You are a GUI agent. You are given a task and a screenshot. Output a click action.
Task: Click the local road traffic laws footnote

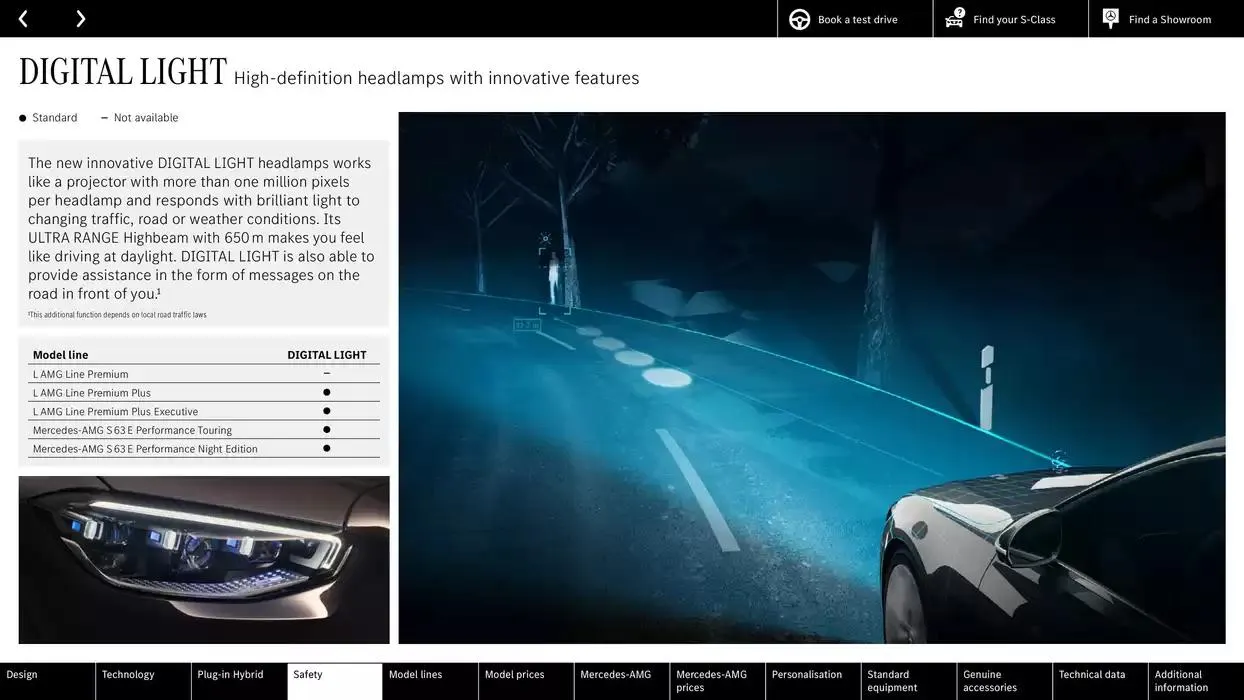117,315
